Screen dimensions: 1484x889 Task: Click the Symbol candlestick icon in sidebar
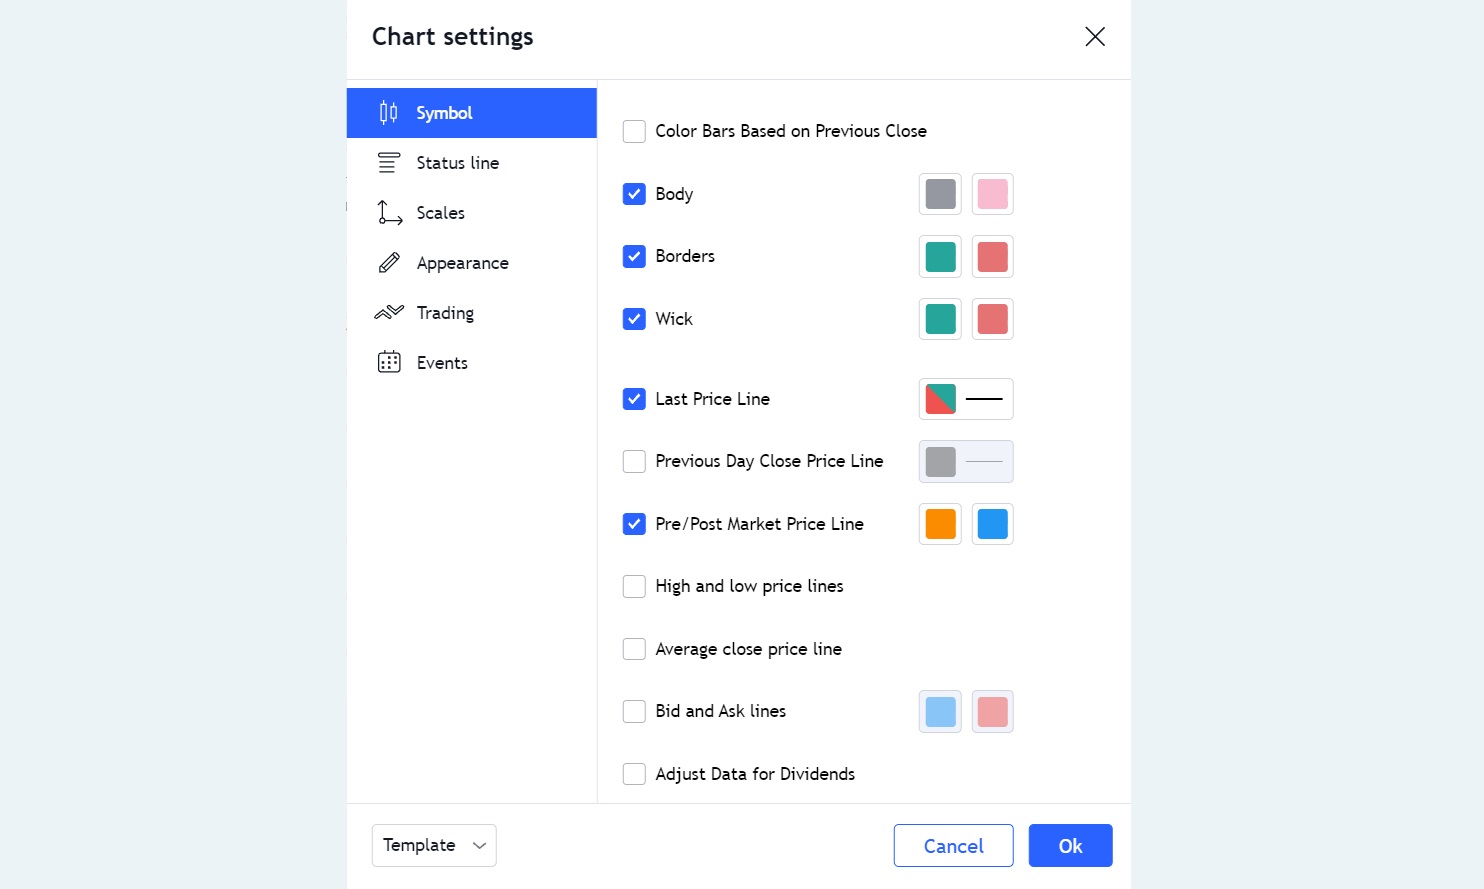(x=389, y=113)
